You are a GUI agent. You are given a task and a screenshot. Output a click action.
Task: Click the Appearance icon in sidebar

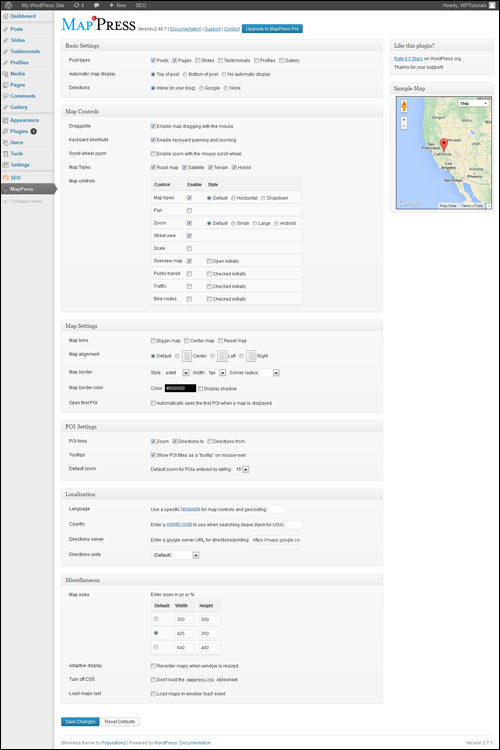6,120
